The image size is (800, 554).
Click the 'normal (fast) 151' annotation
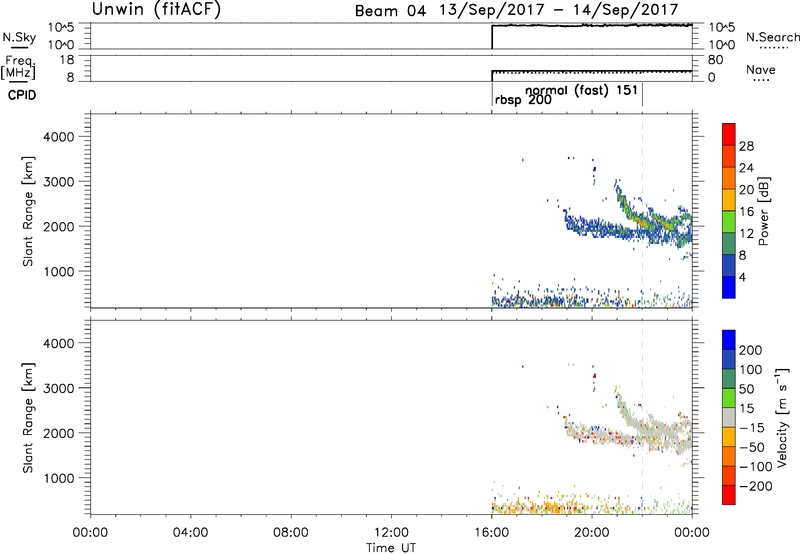point(582,90)
